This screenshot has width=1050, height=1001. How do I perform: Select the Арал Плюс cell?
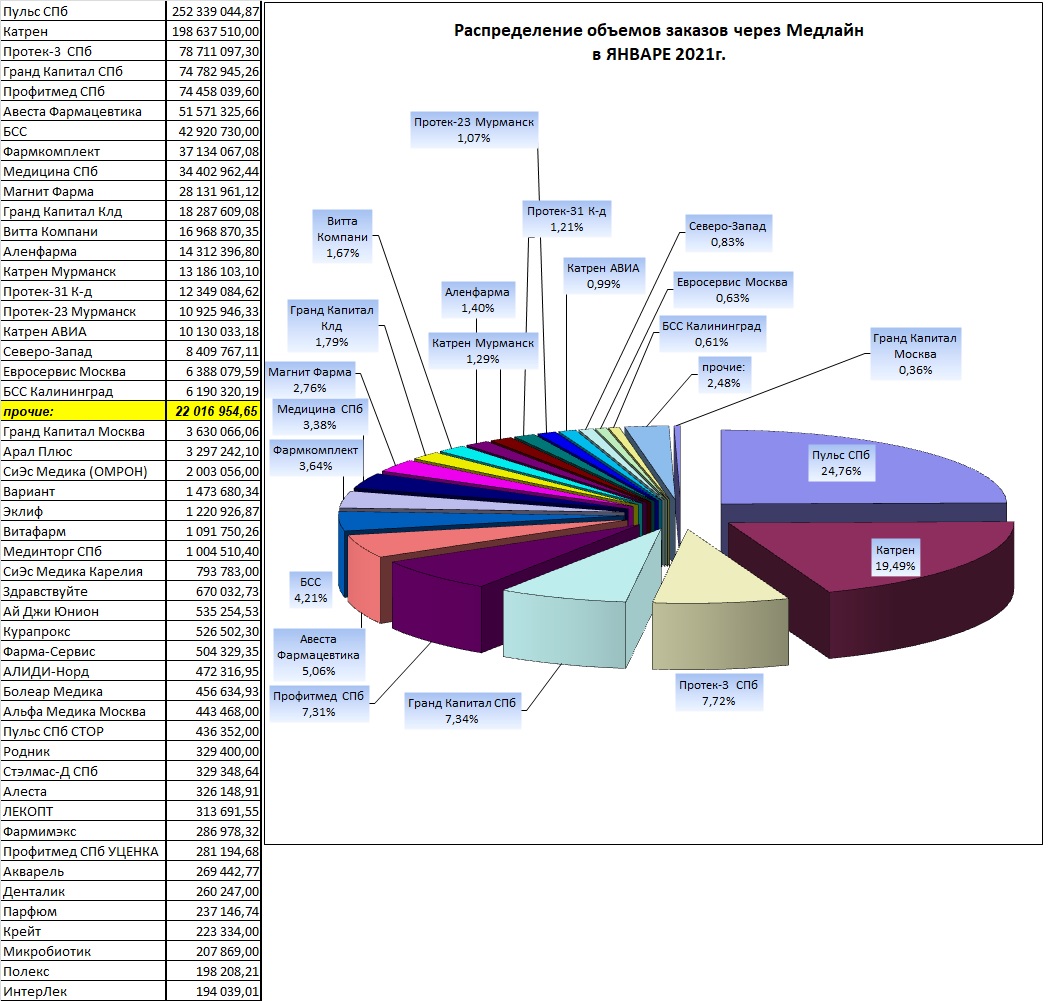pyautogui.click(x=83, y=452)
